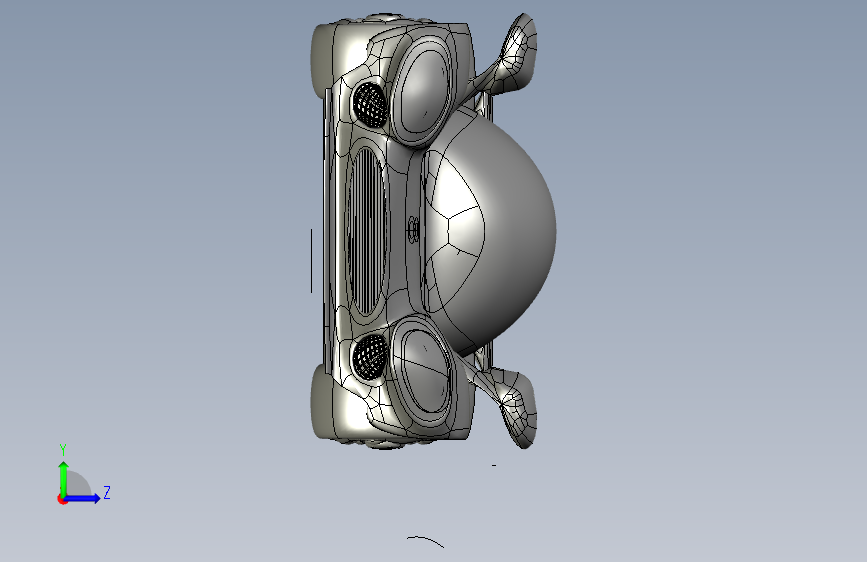
Task: Select the lower side mirror of the car
Action: pyautogui.click(x=513, y=408)
